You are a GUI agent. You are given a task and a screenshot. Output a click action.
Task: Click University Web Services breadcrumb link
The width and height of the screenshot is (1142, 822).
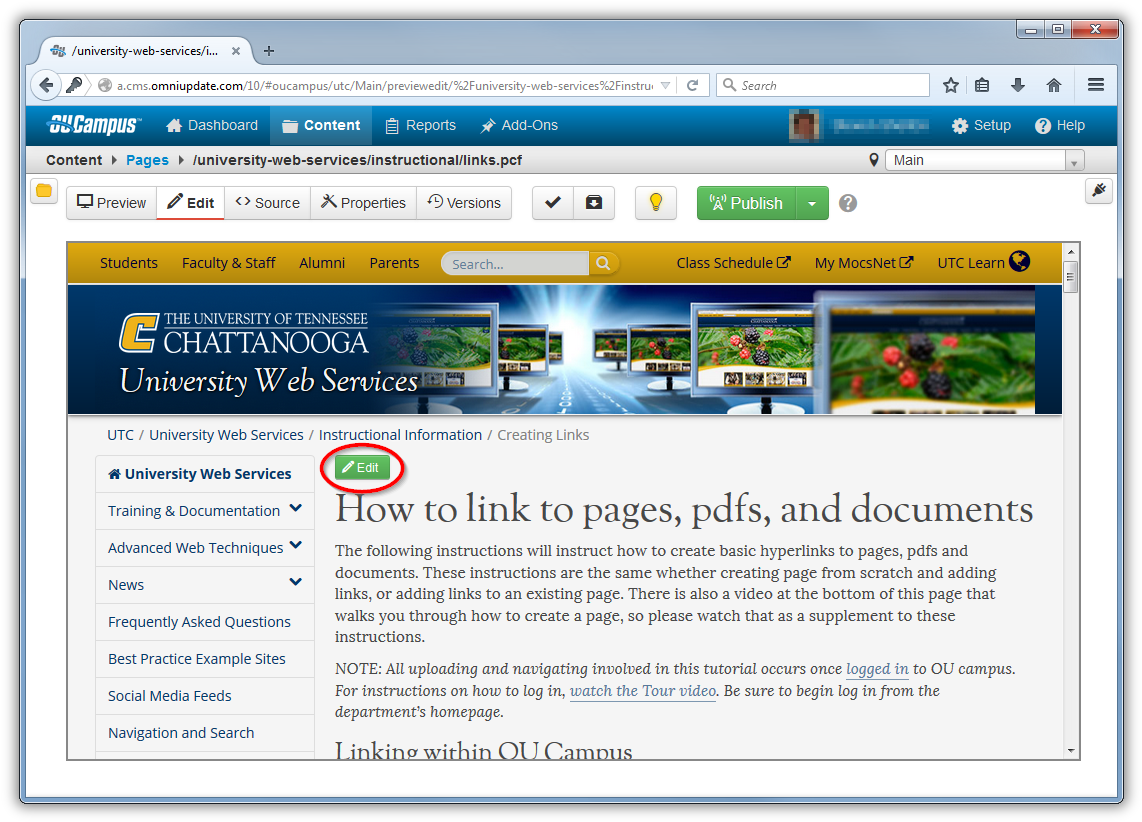[x=227, y=435]
